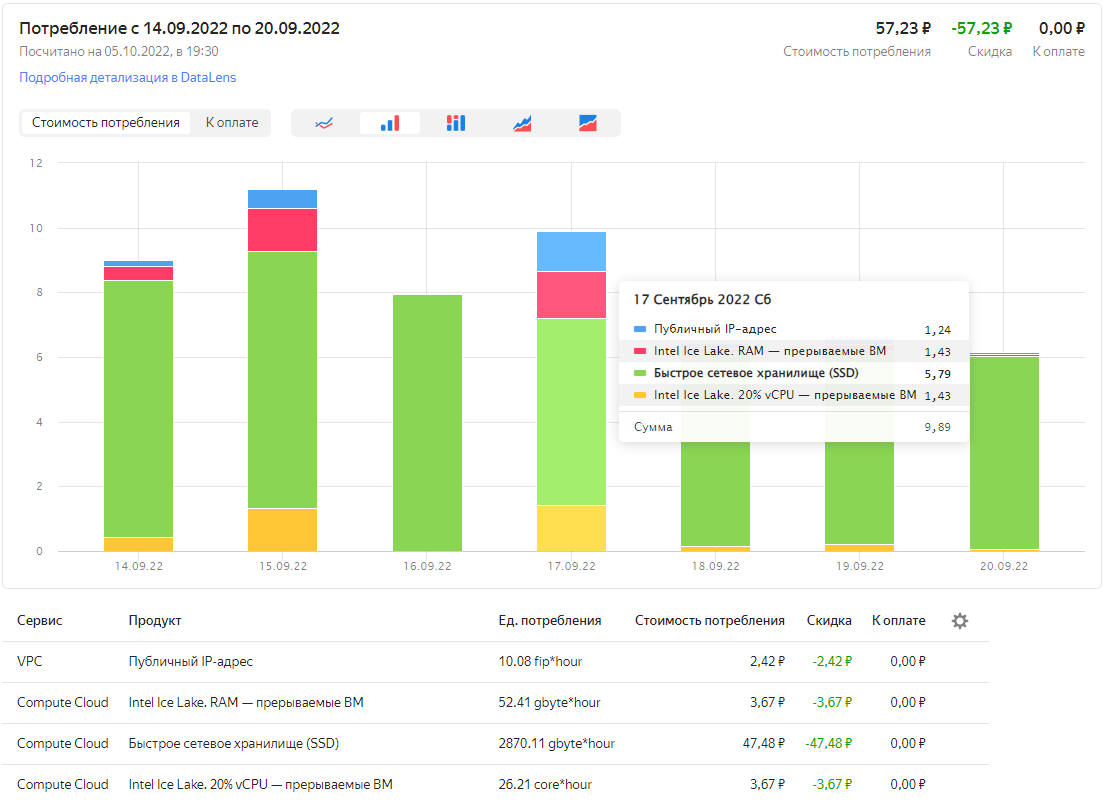Switch to the 'К оплате' tab
1104x808 pixels.
point(232,123)
